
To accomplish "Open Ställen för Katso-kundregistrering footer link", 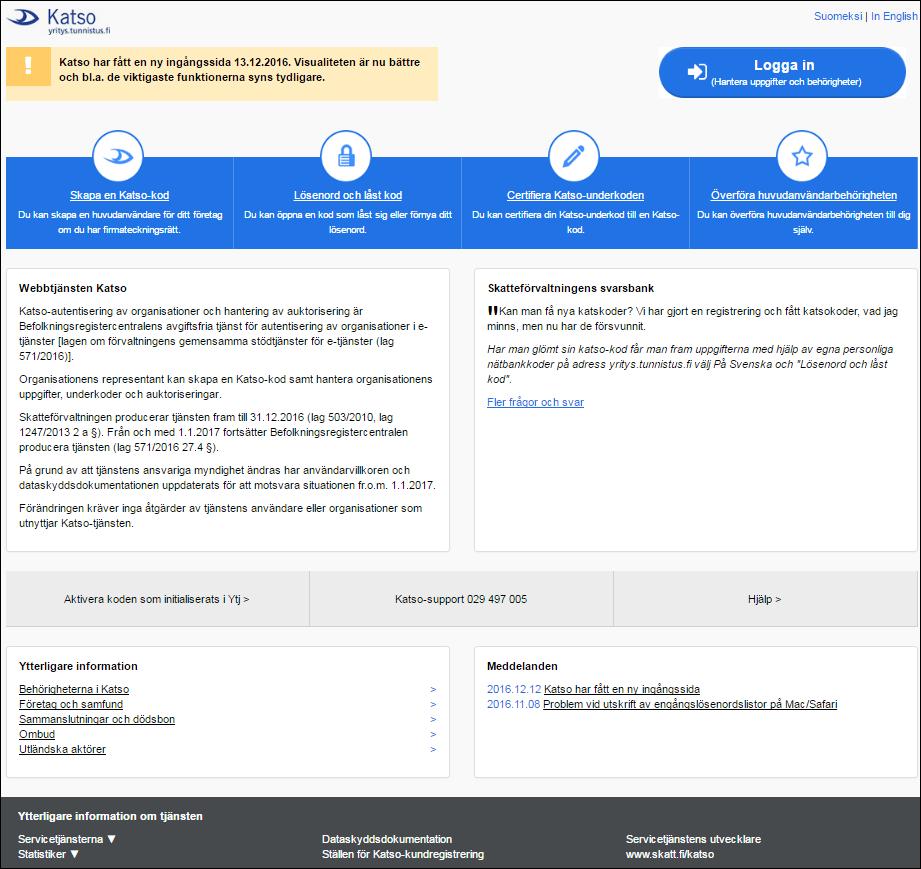I will pyautogui.click(x=403, y=854).
